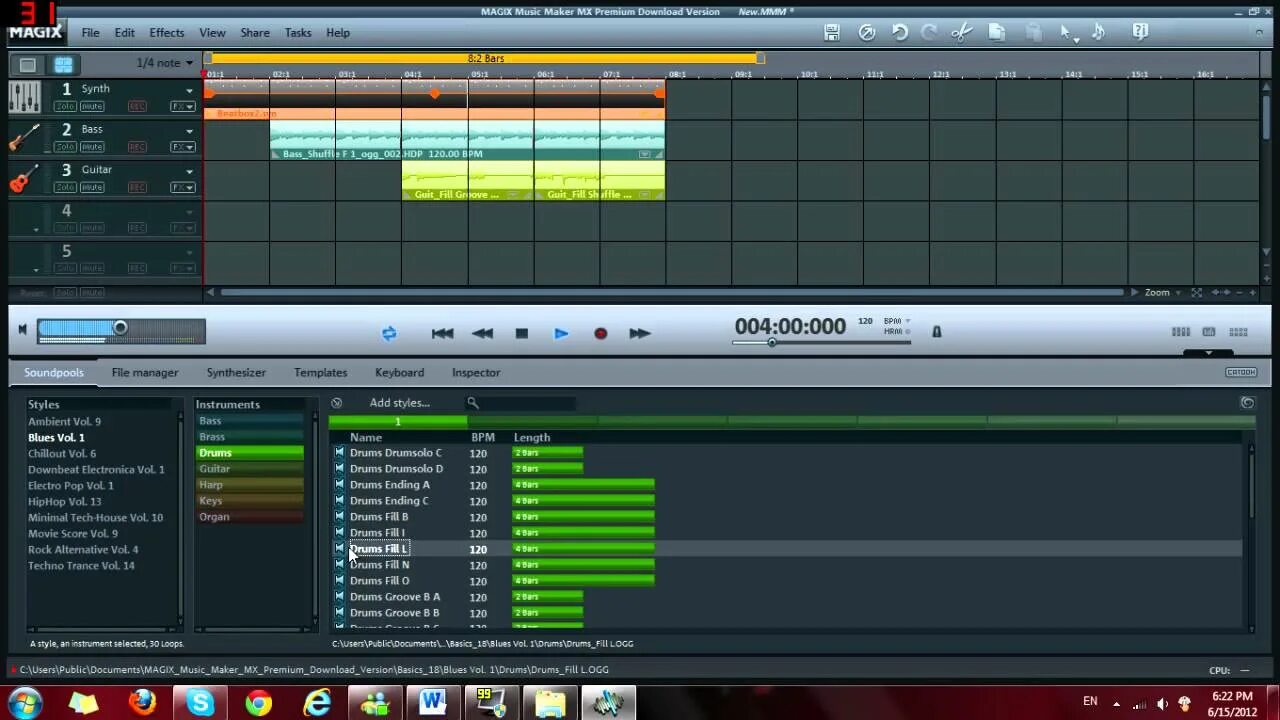Click the Catooh button

pyautogui.click(x=1241, y=372)
